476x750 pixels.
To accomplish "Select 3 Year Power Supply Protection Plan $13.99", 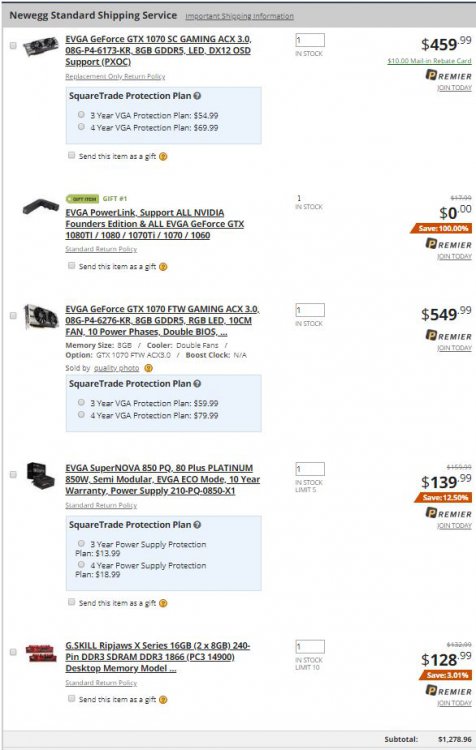I will click(x=81, y=543).
